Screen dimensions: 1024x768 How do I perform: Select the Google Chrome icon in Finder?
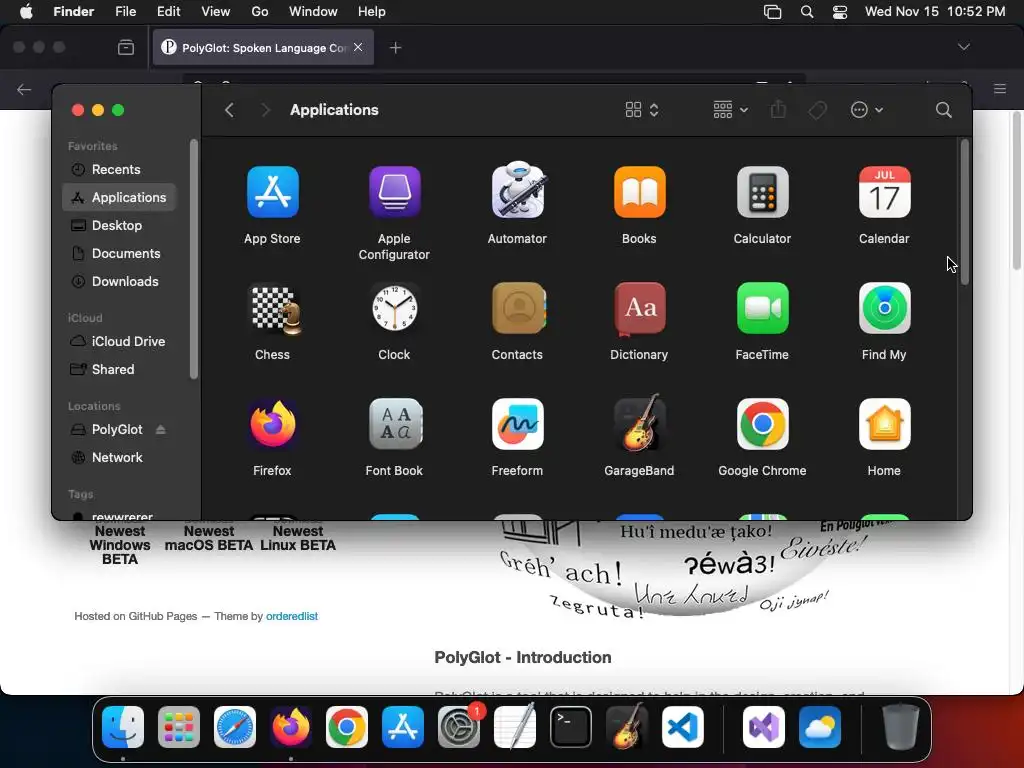(x=762, y=424)
